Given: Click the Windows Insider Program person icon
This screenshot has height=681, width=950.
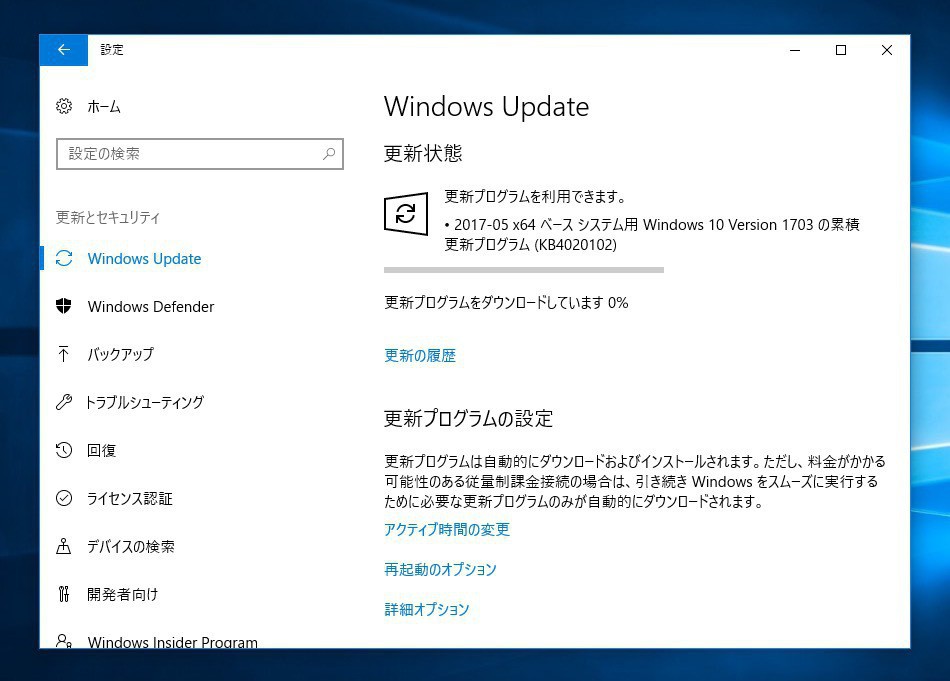Looking at the screenshot, I should [64, 641].
